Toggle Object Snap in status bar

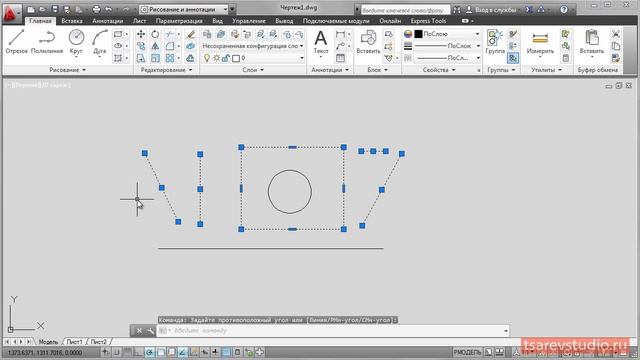click(x=161, y=352)
